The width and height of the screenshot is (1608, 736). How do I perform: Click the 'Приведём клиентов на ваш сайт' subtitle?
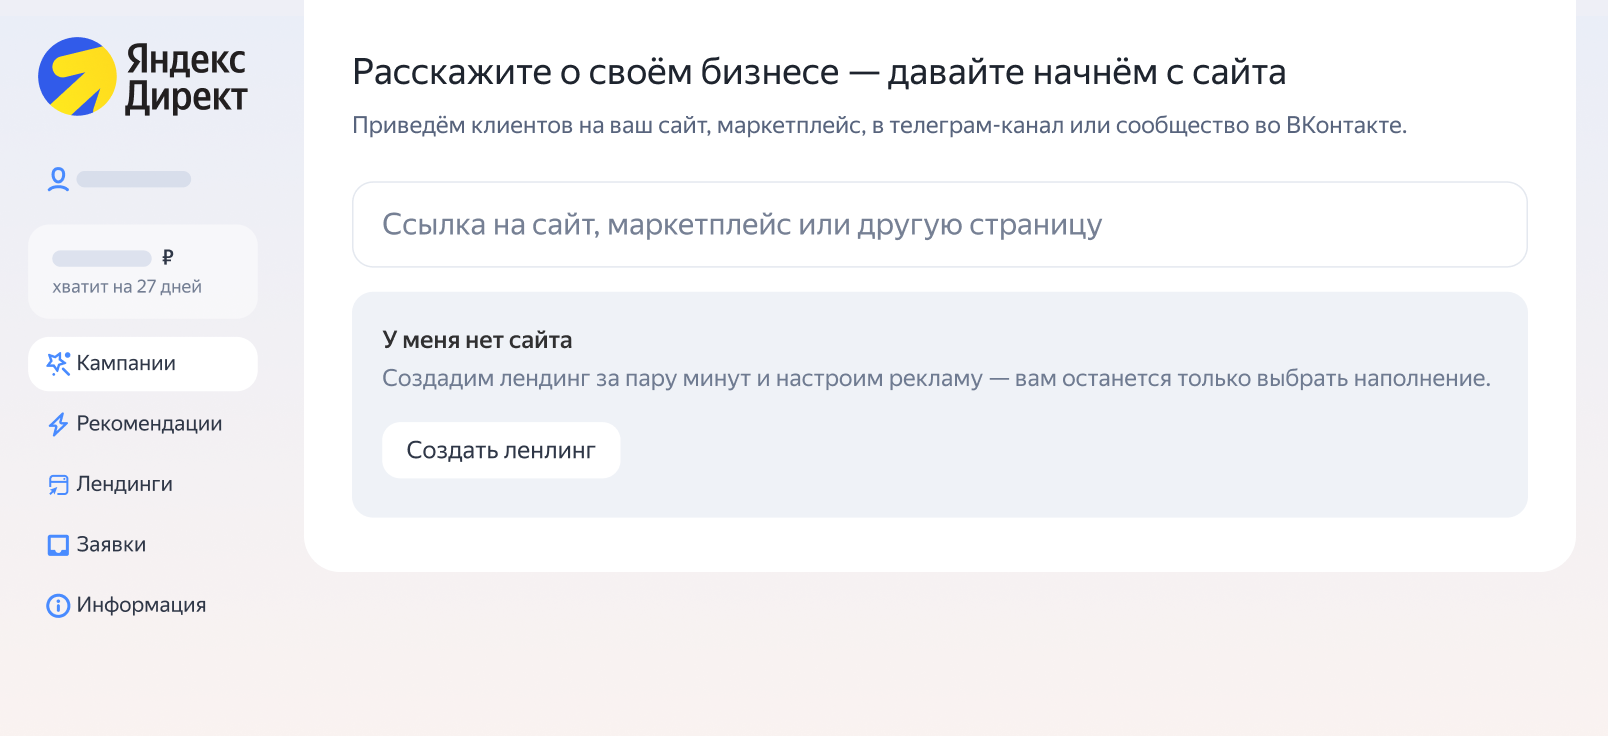coord(879,126)
